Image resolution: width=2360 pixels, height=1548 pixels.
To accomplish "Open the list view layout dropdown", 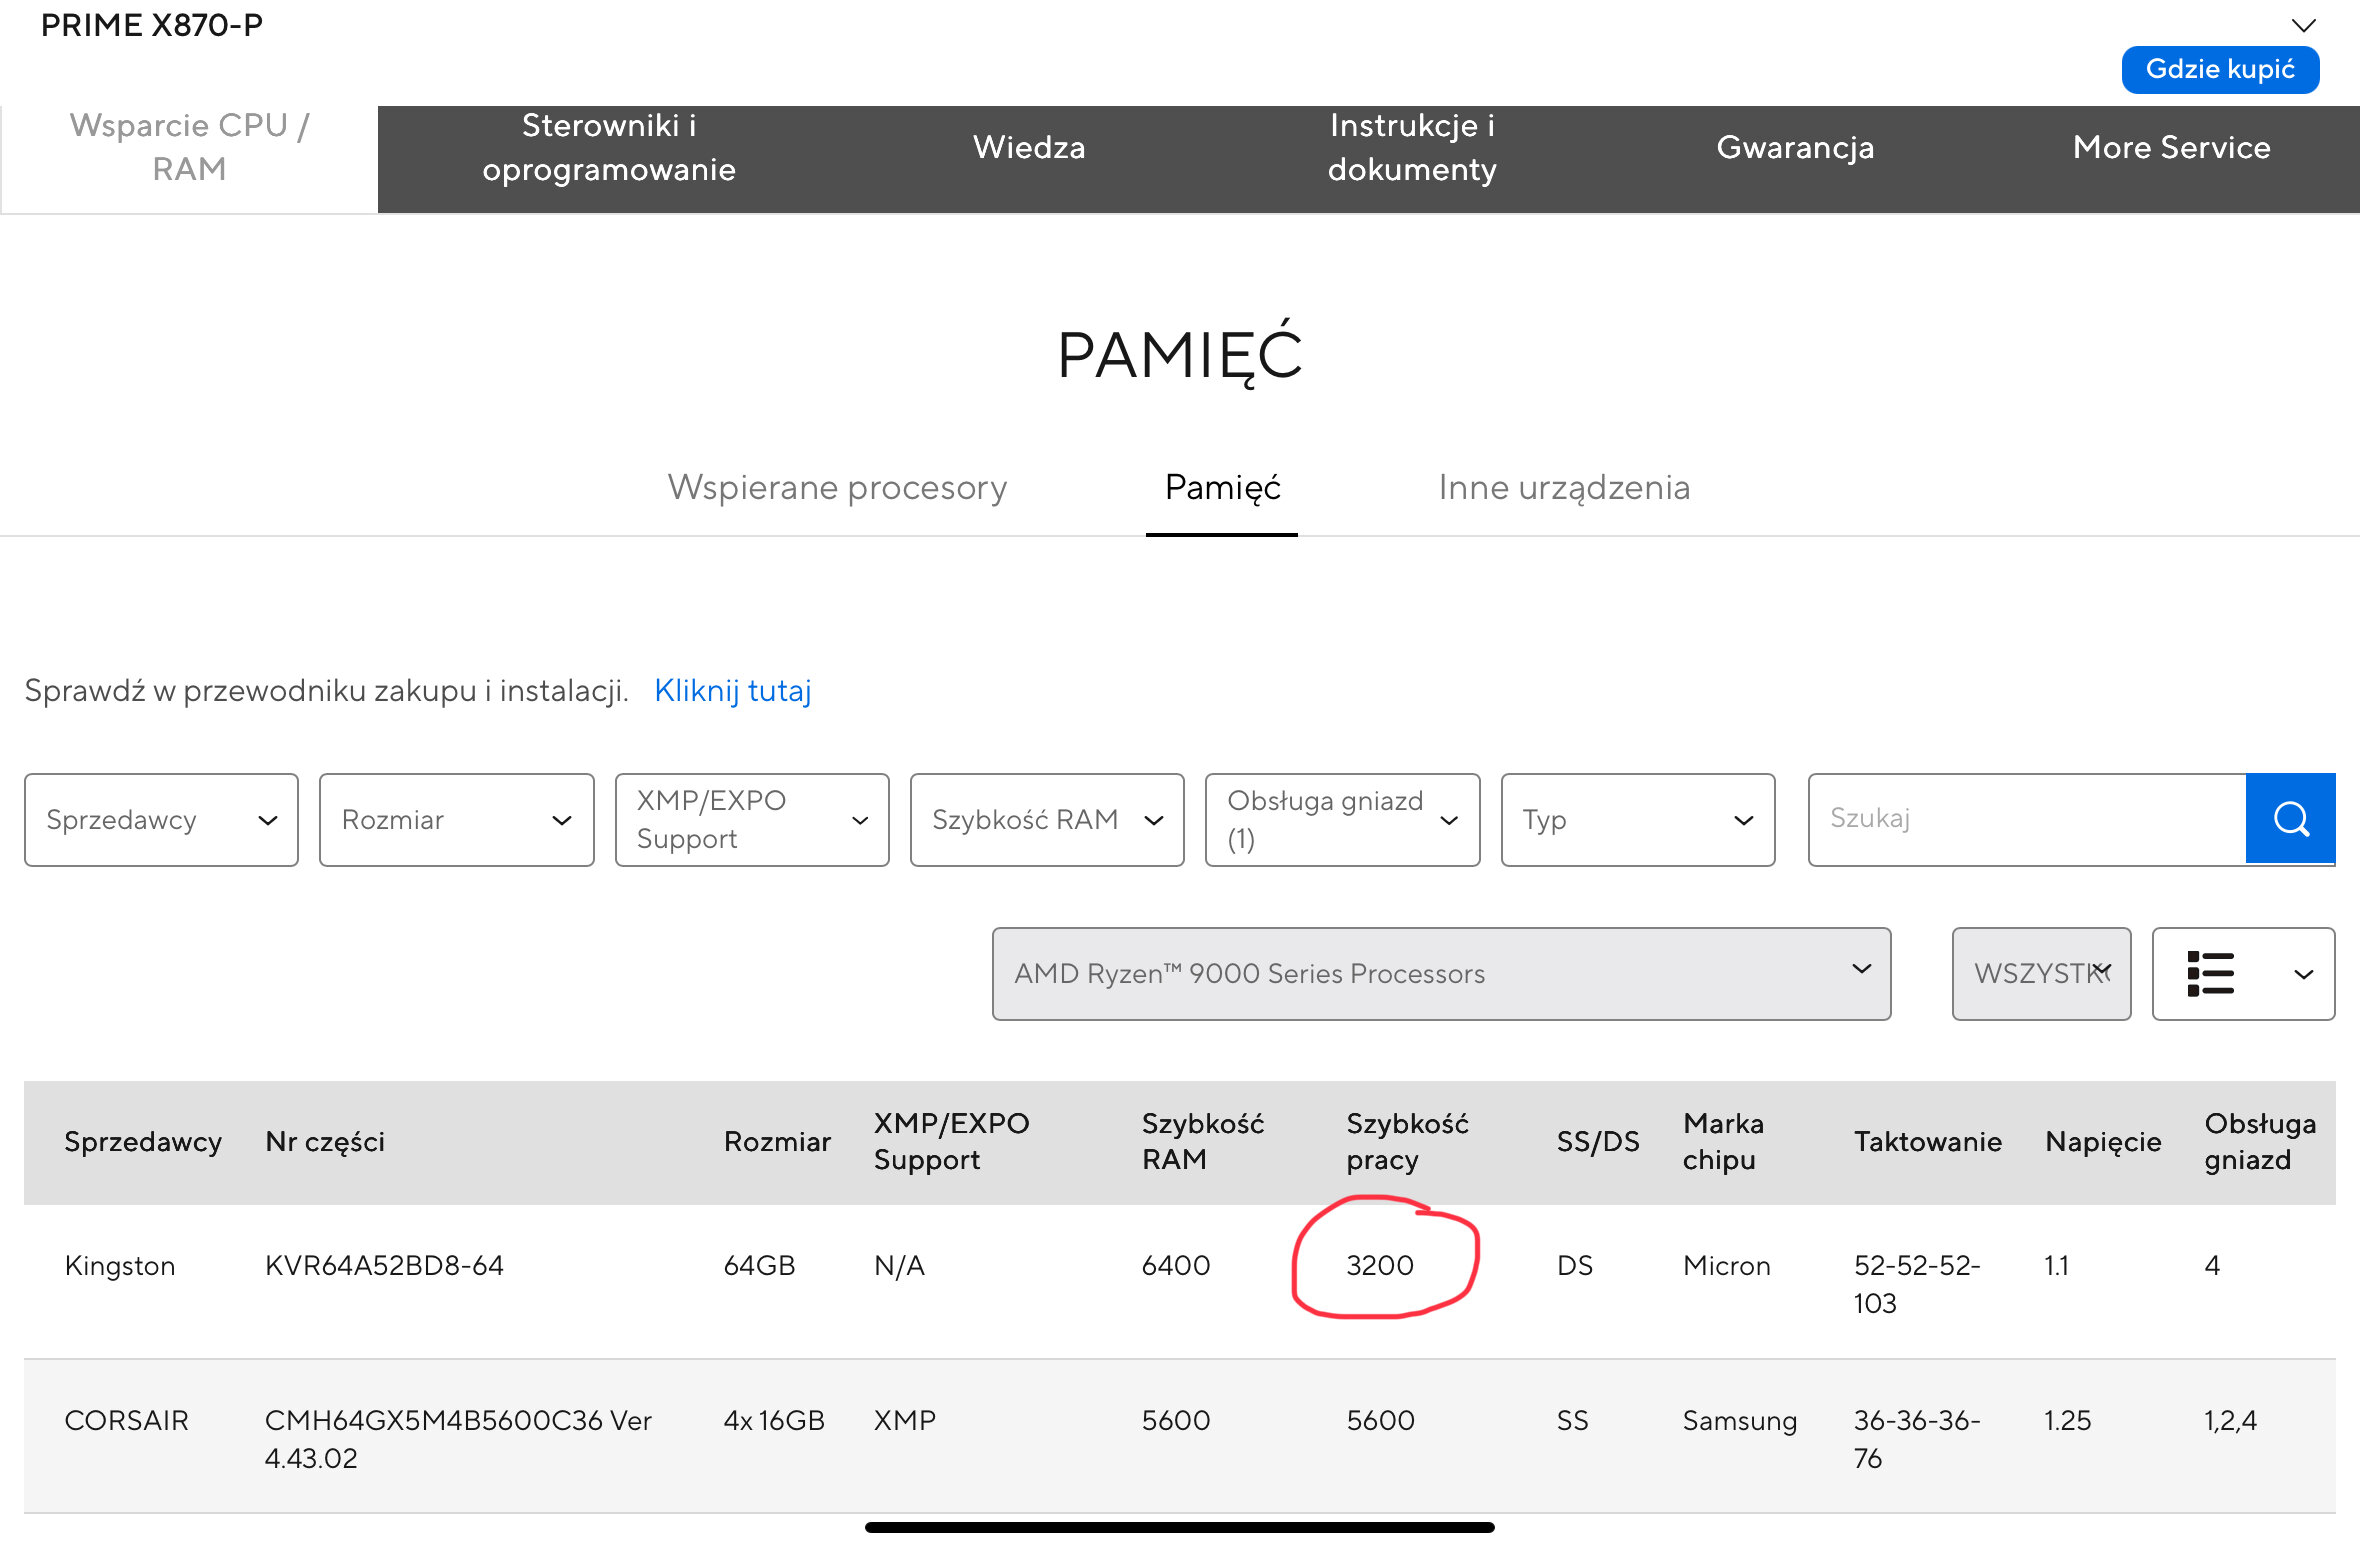I will 2243,974.
